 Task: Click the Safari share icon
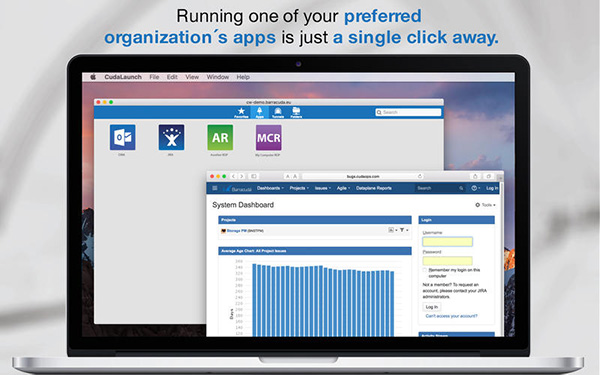[x=475, y=176]
